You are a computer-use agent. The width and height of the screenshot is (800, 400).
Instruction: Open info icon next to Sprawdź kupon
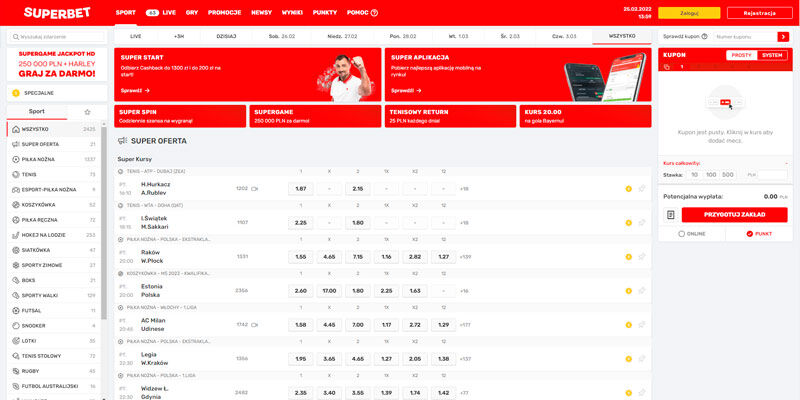click(705, 37)
